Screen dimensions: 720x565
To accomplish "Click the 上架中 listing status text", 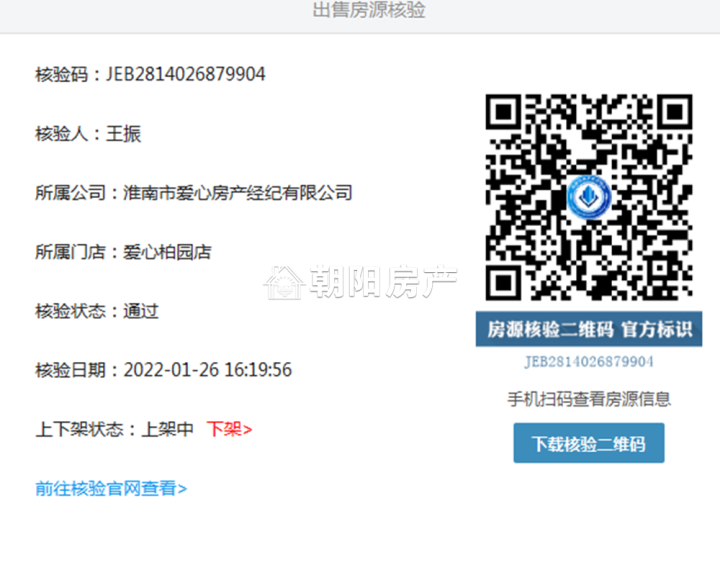I will (168, 429).
